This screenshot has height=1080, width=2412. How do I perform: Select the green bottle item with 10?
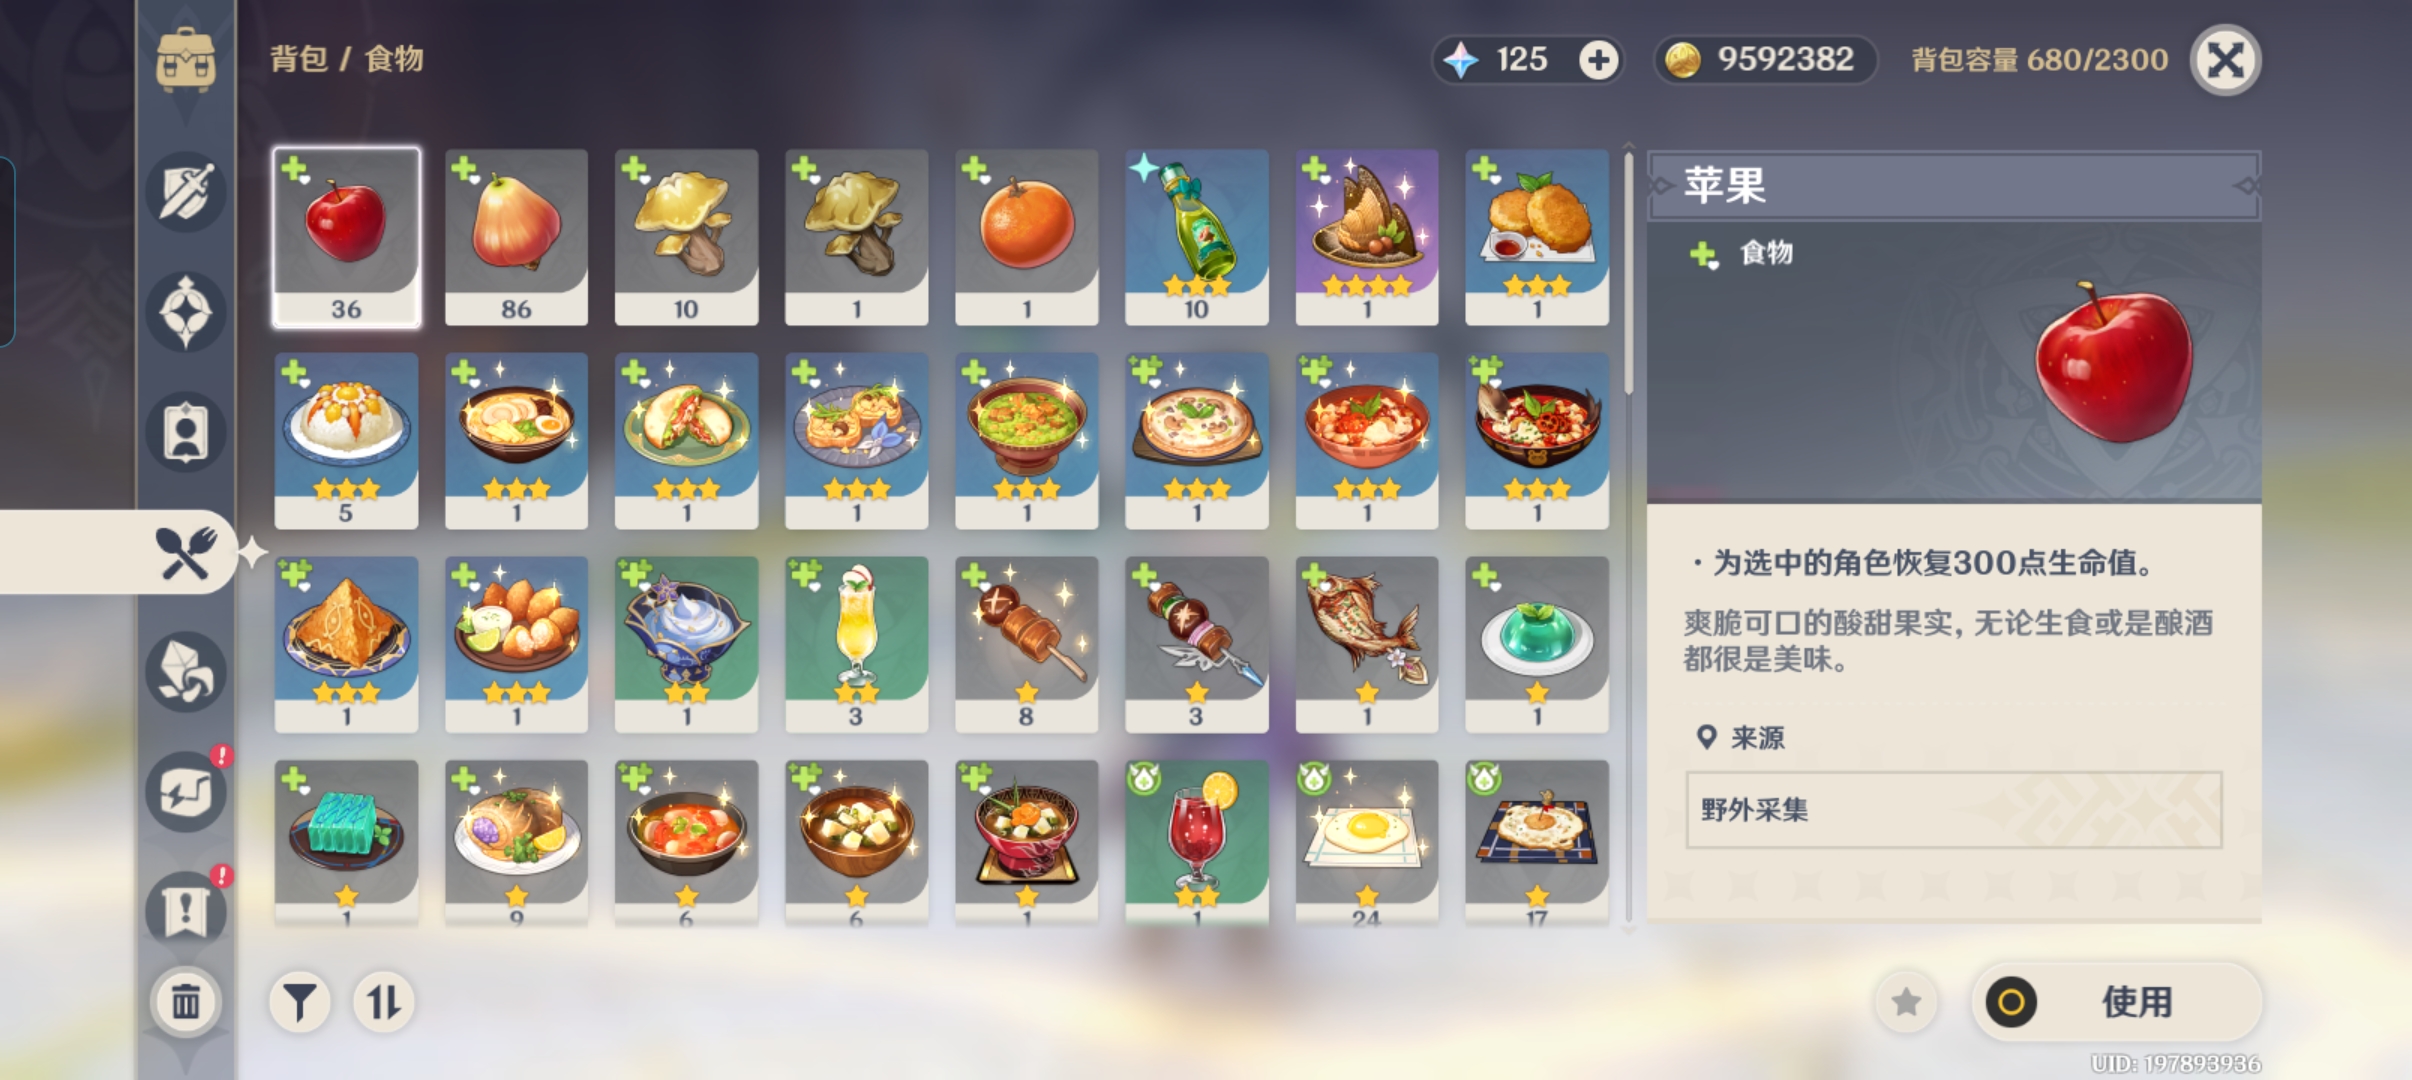(1197, 238)
